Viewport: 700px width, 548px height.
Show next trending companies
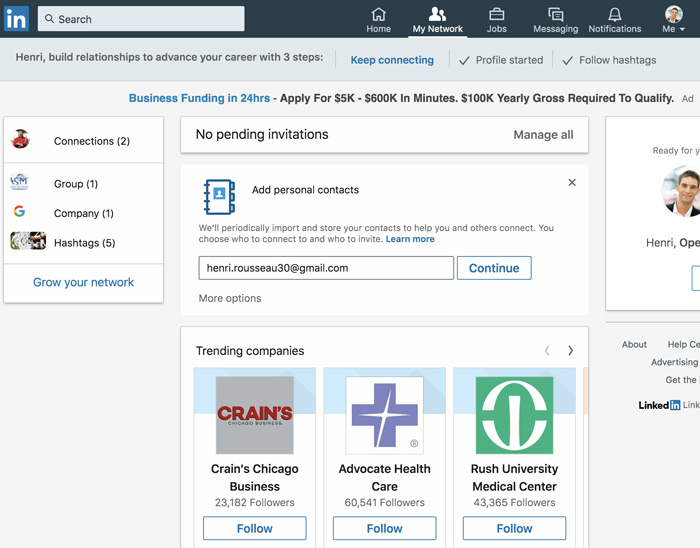click(570, 350)
